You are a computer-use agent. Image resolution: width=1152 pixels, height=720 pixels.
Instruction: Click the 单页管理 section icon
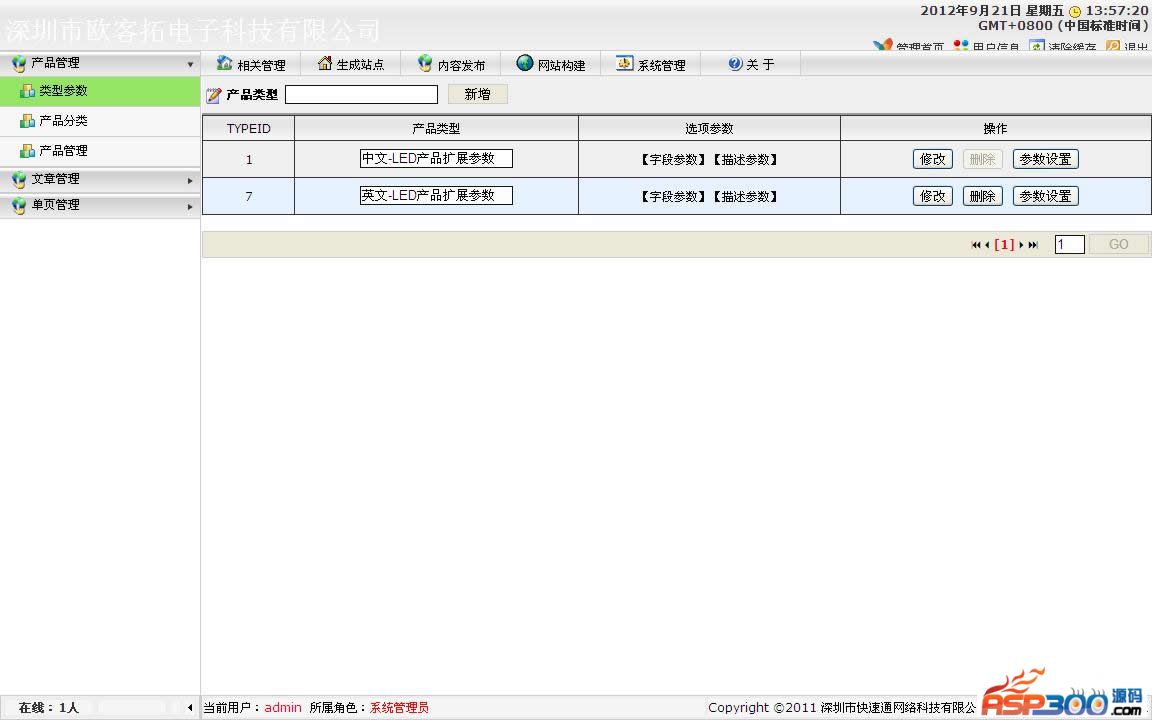click(x=19, y=206)
